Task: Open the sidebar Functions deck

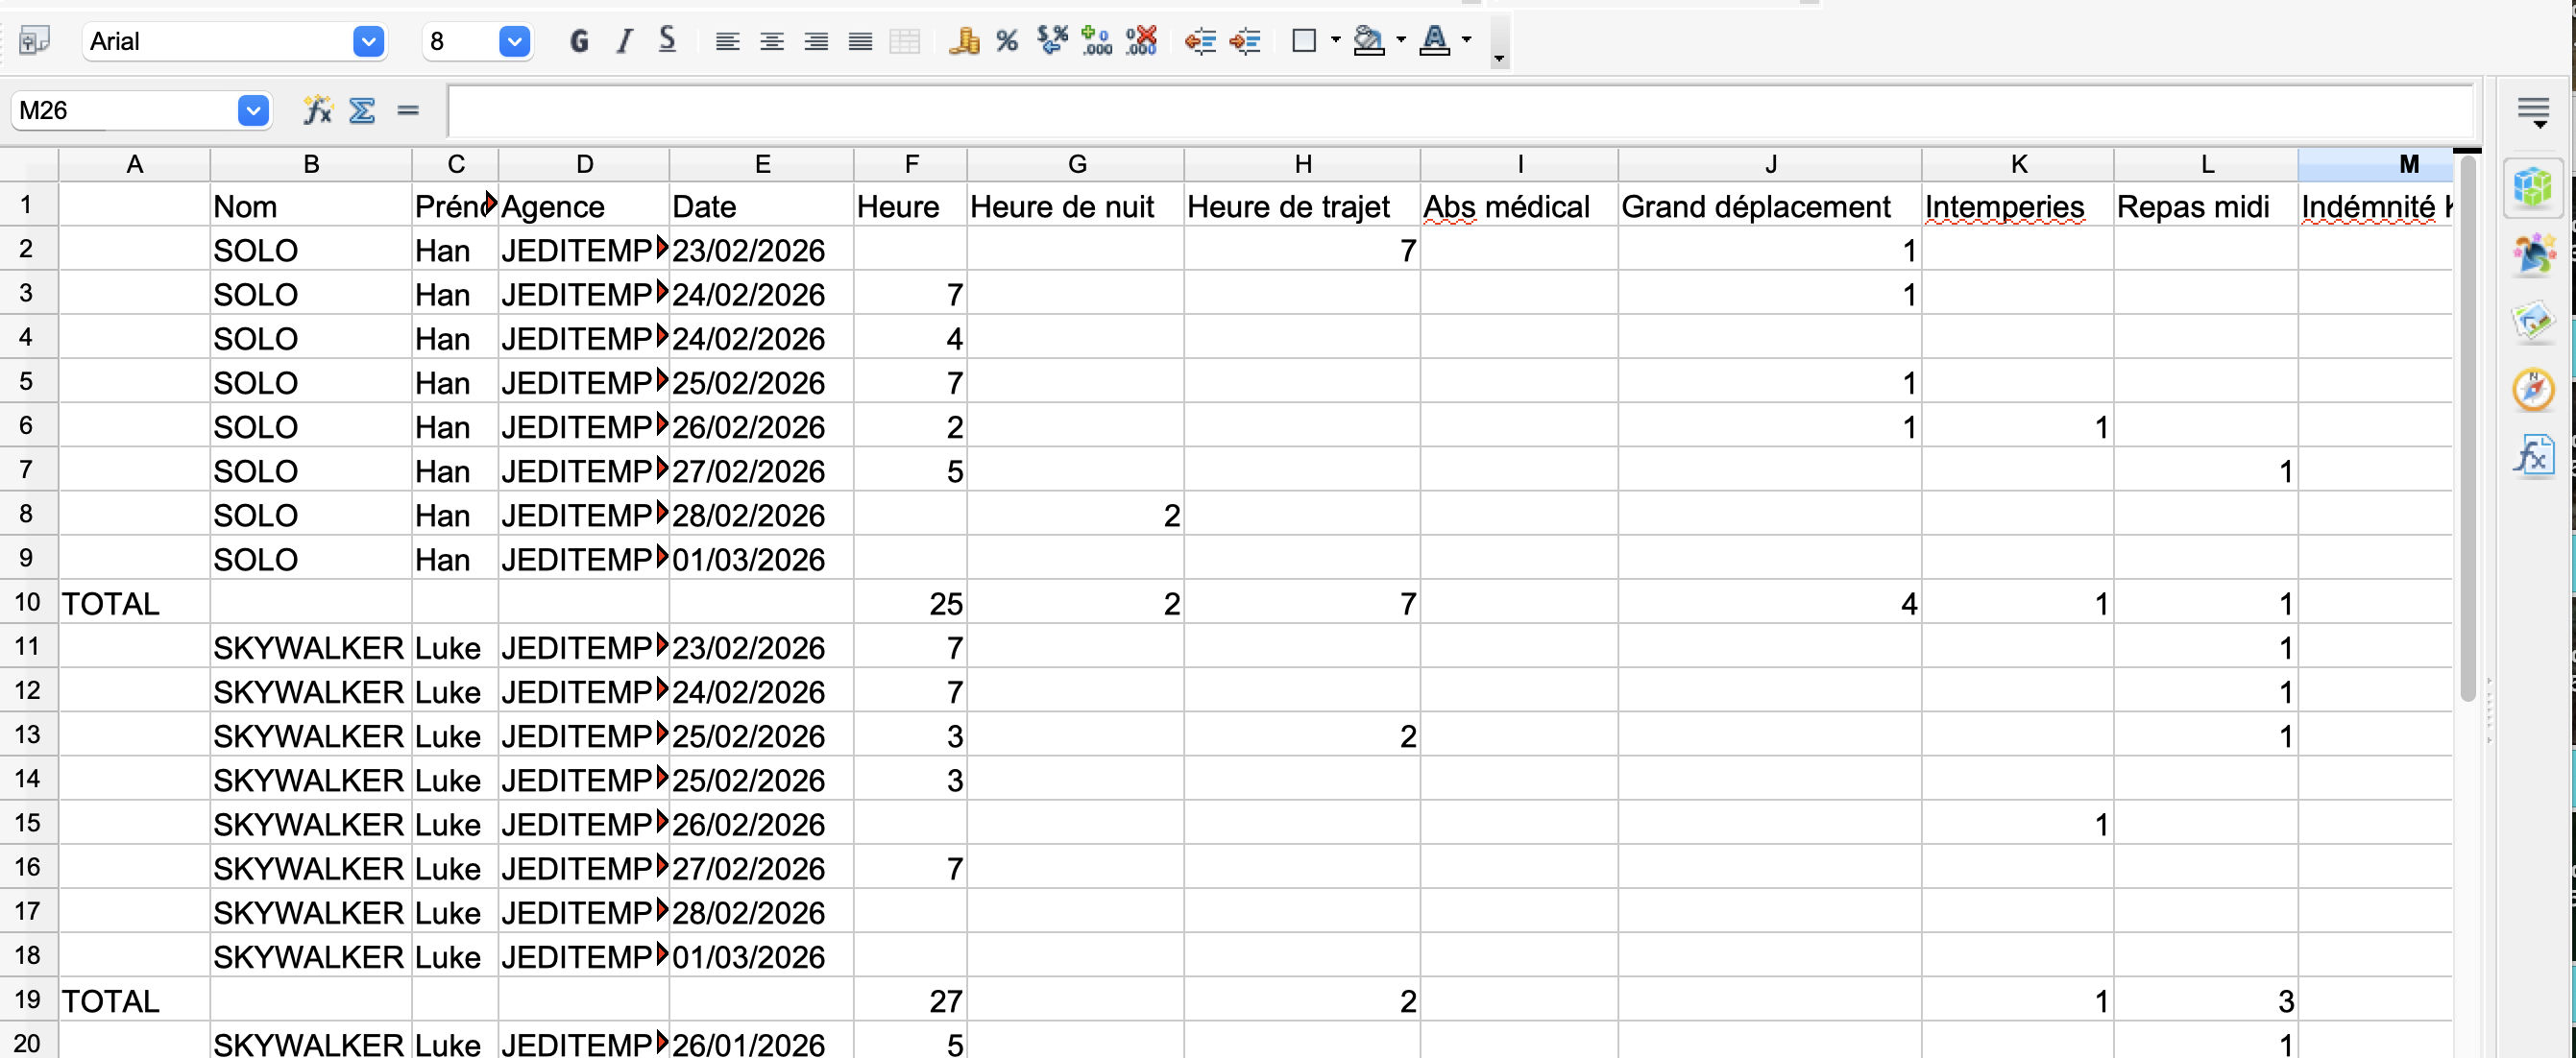Action: click(x=2533, y=456)
